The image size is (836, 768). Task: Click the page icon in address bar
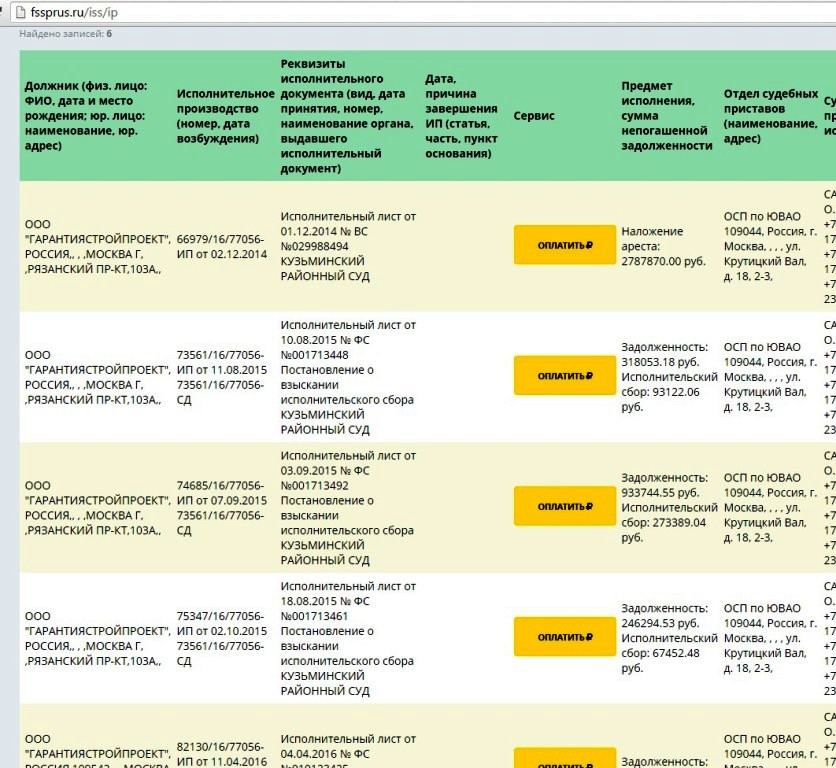(x=21, y=13)
